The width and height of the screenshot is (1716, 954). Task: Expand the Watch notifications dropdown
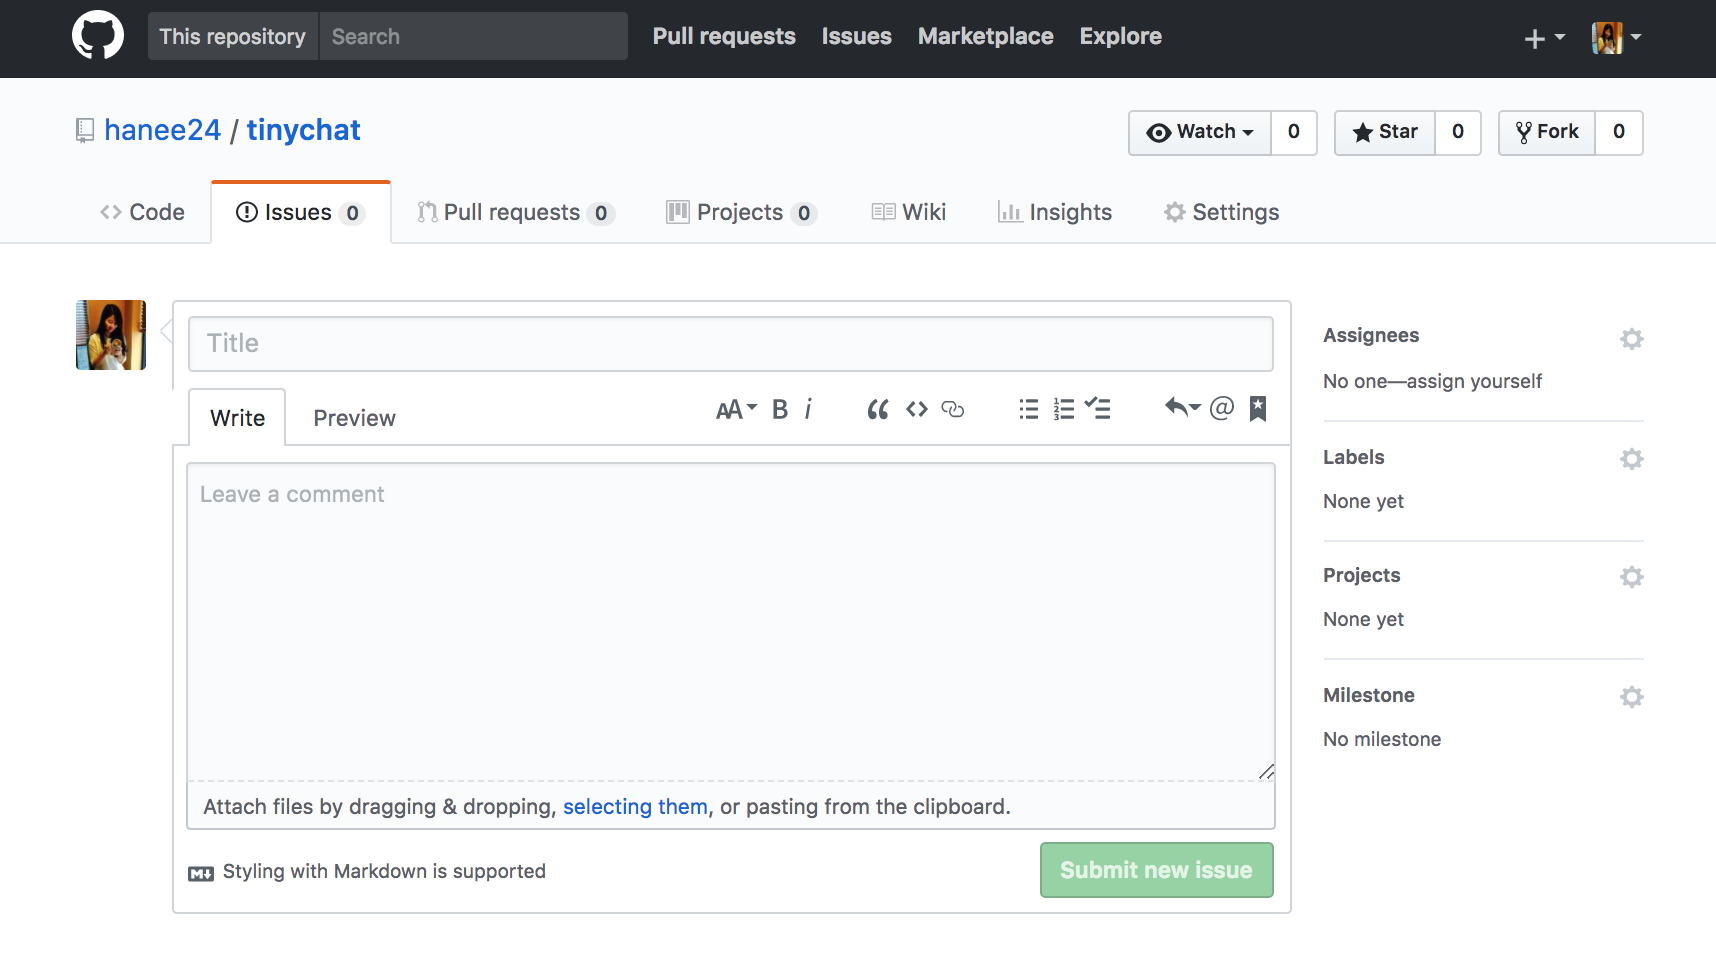click(x=1200, y=132)
